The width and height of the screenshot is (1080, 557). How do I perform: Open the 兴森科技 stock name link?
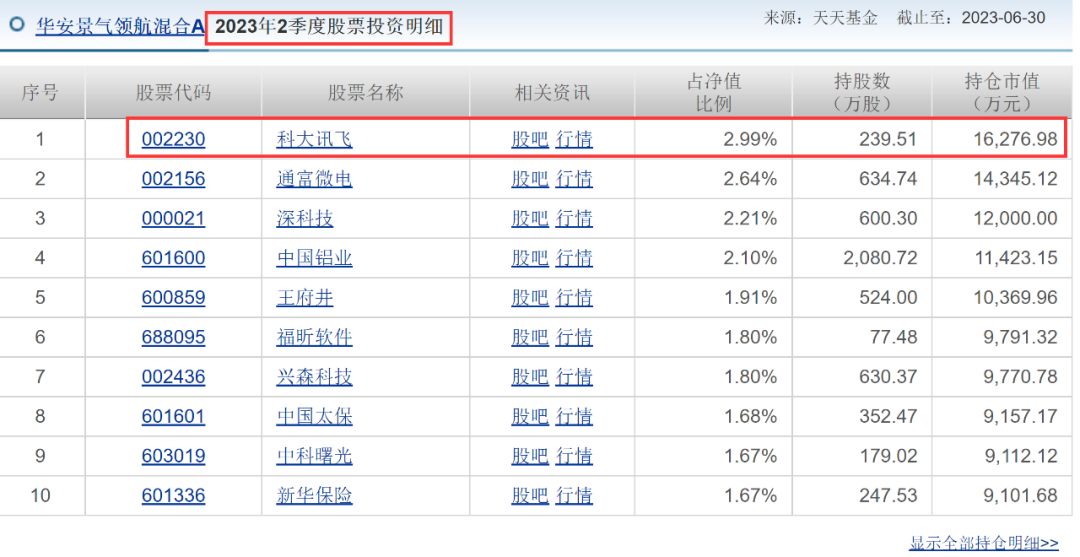tap(314, 377)
